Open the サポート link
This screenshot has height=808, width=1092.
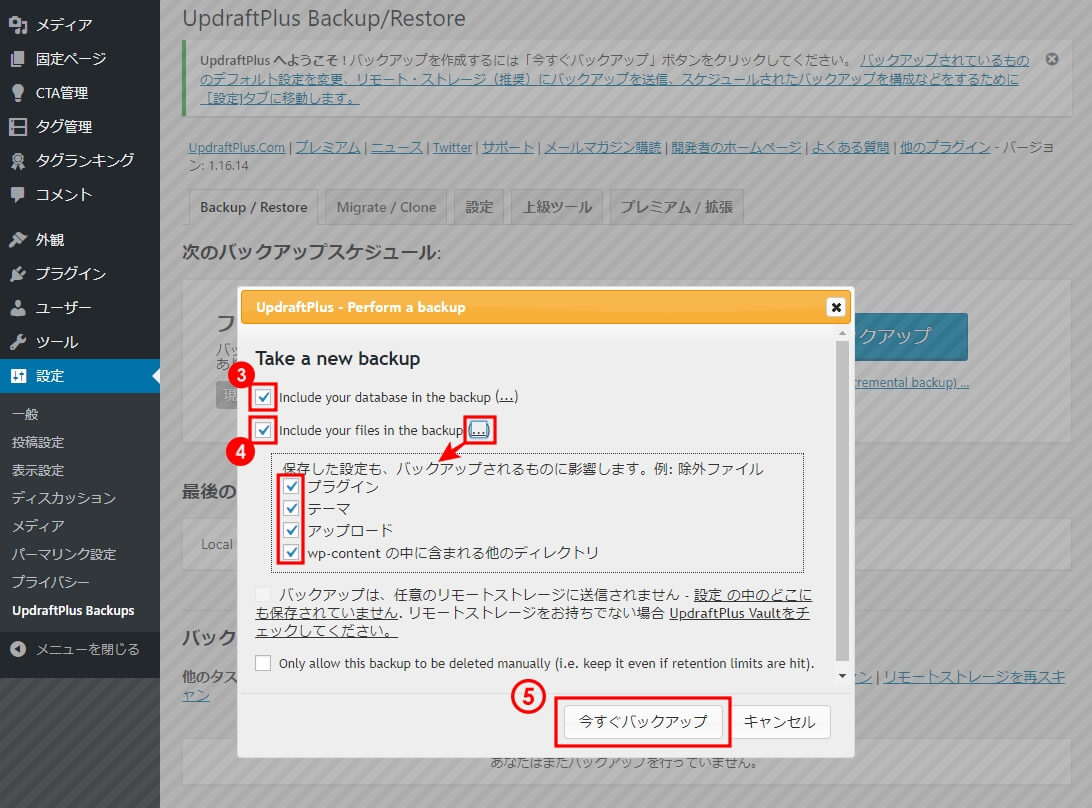[x=508, y=148]
